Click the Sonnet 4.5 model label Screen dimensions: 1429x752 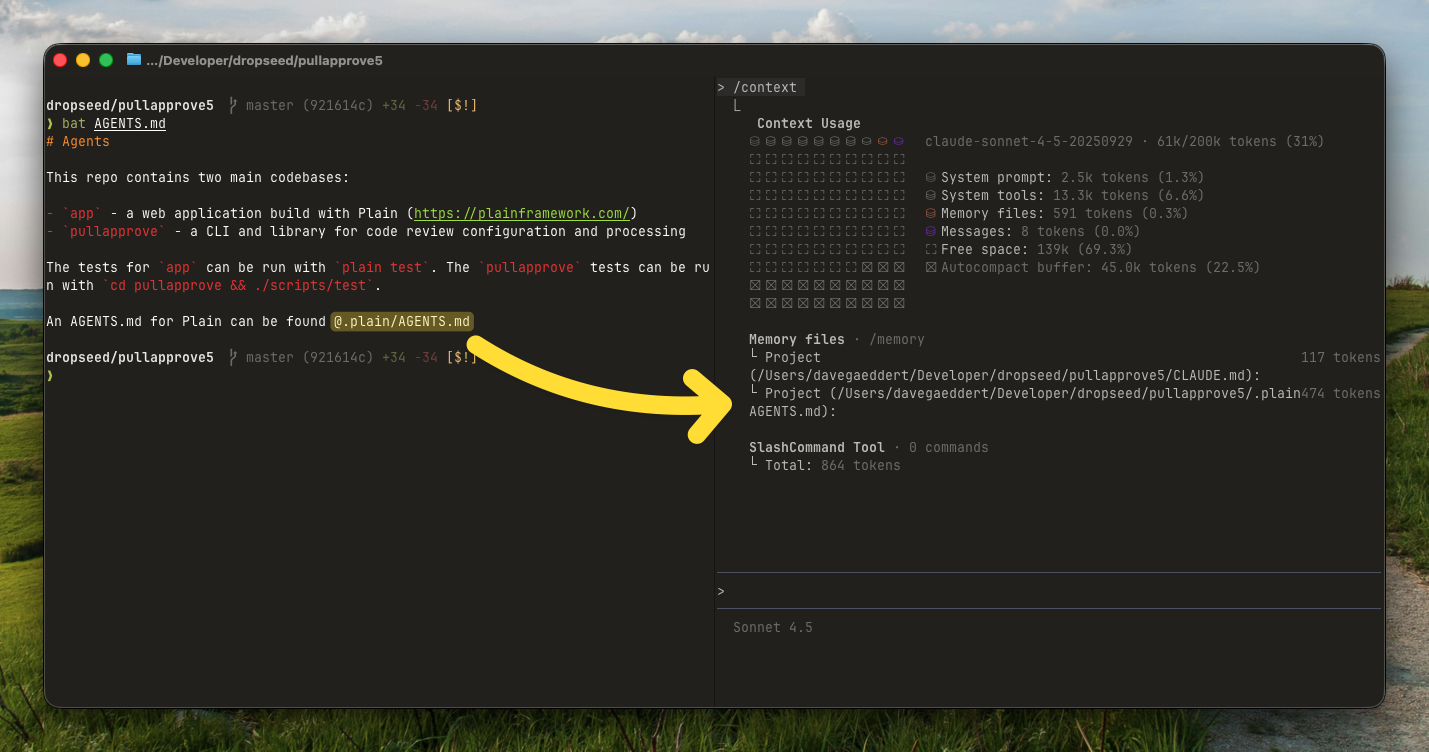click(x=772, y=628)
